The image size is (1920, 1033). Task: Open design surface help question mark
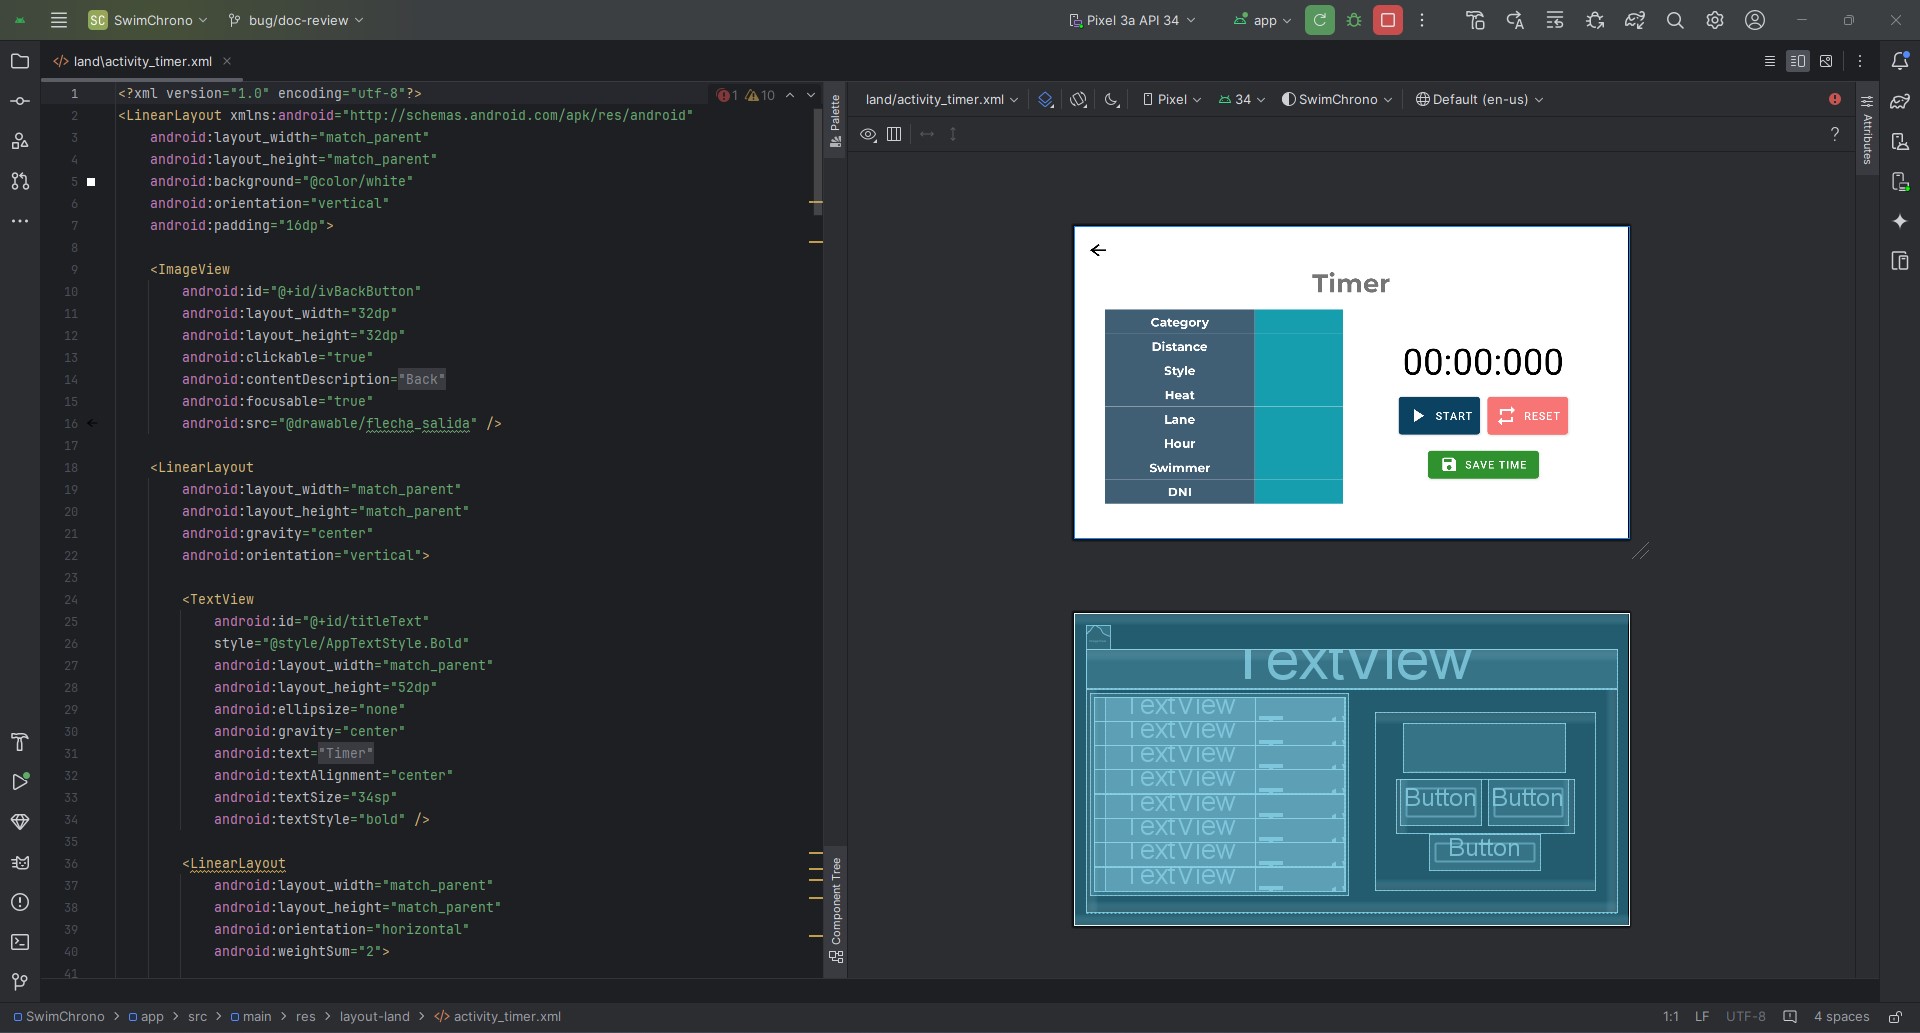(x=1835, y=134)
